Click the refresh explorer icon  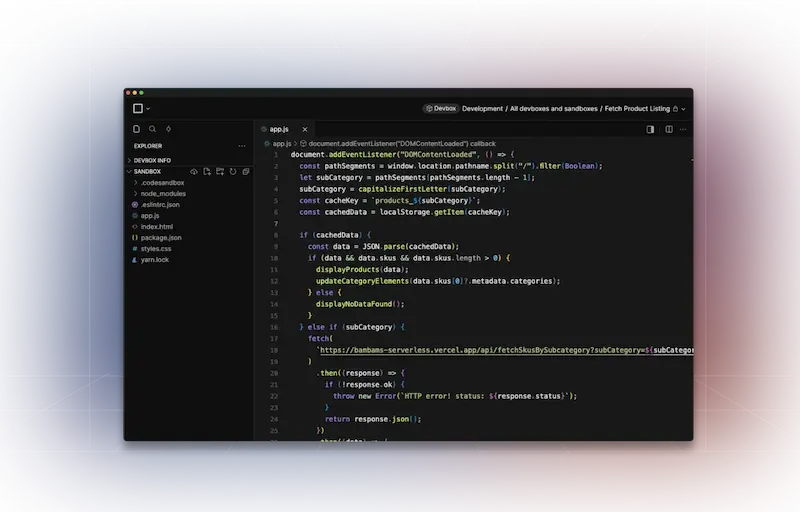click(233, 171)
